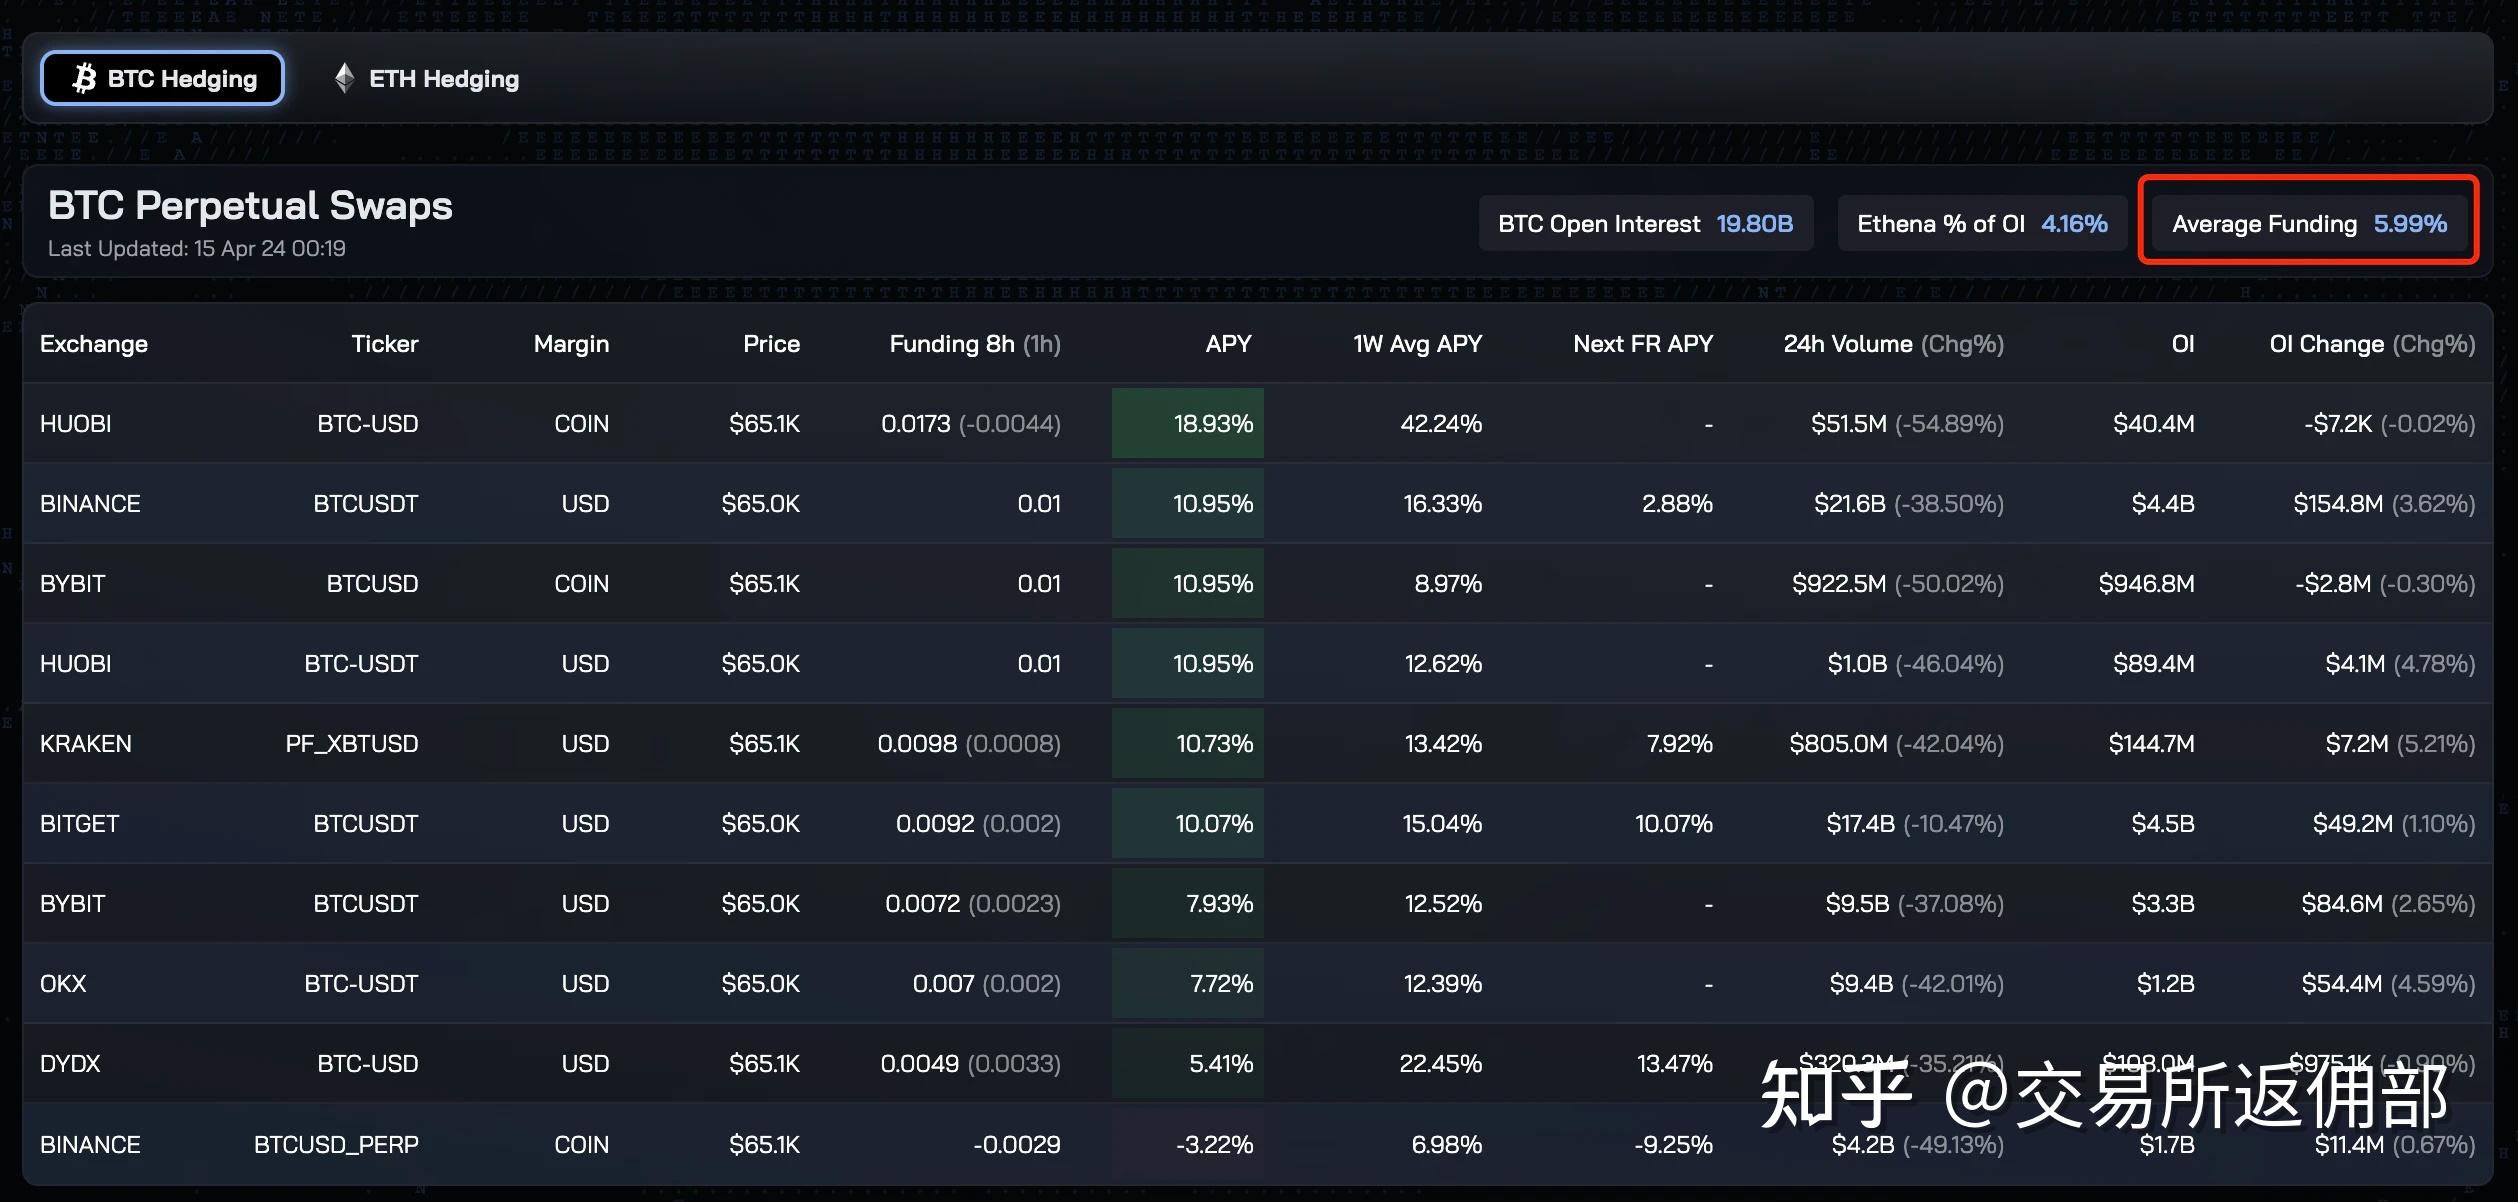Click the 7.92% Next FR APY cell

(1679, 744)
